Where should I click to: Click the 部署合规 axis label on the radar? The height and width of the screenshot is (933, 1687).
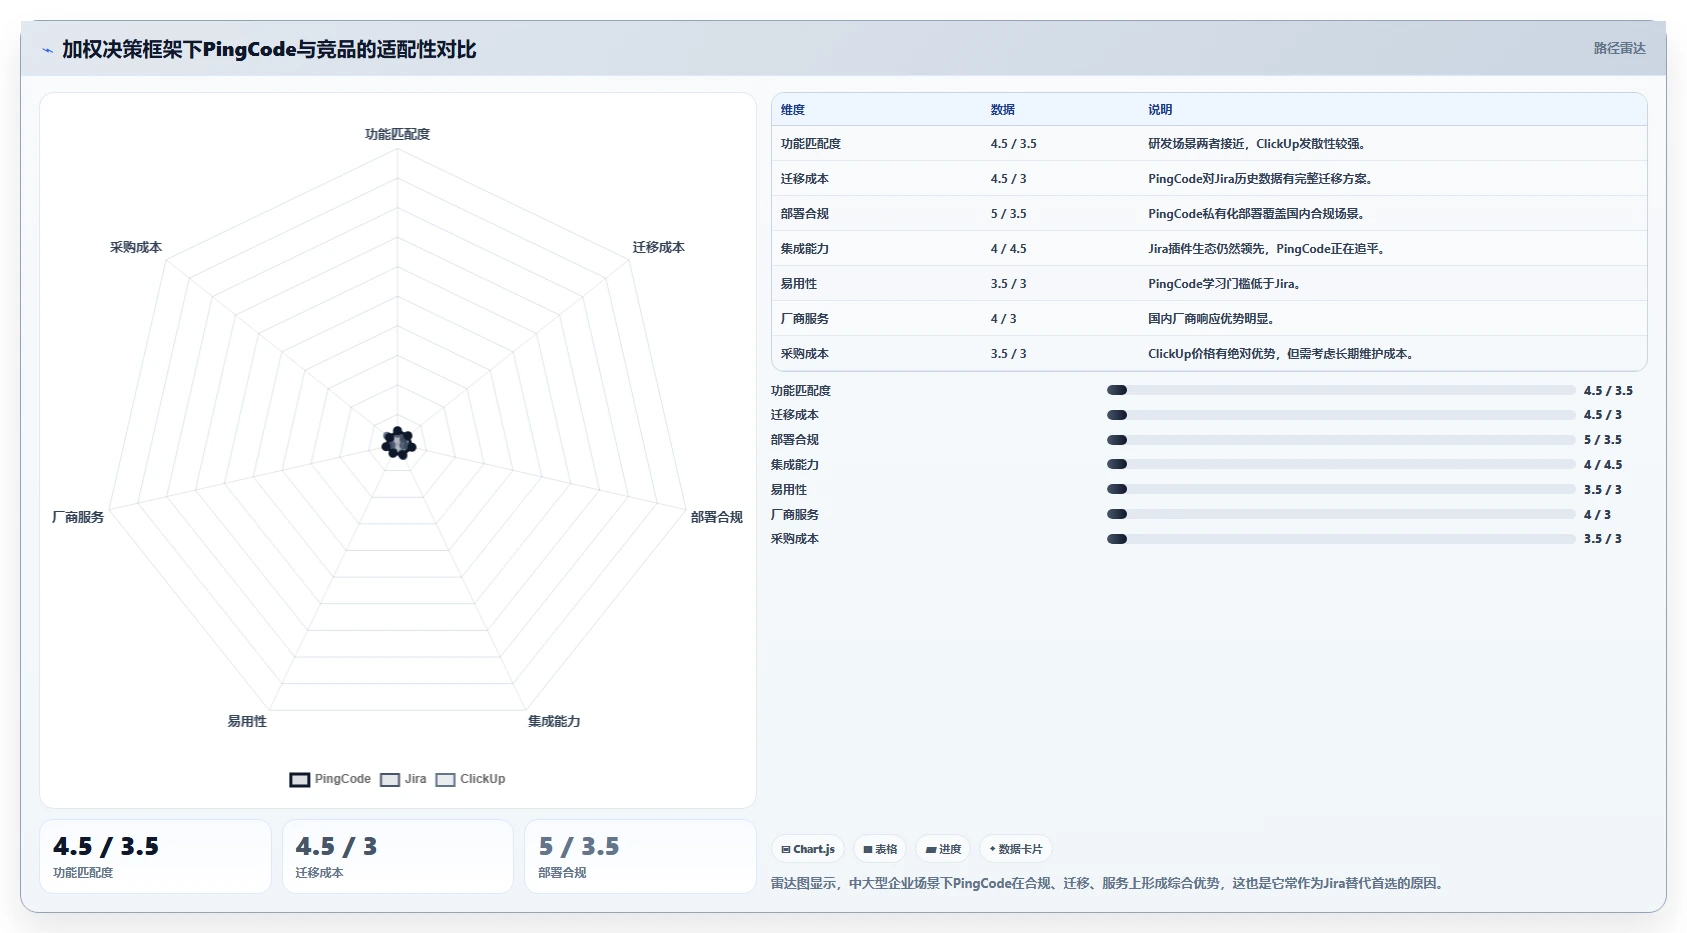pos(716,517)
